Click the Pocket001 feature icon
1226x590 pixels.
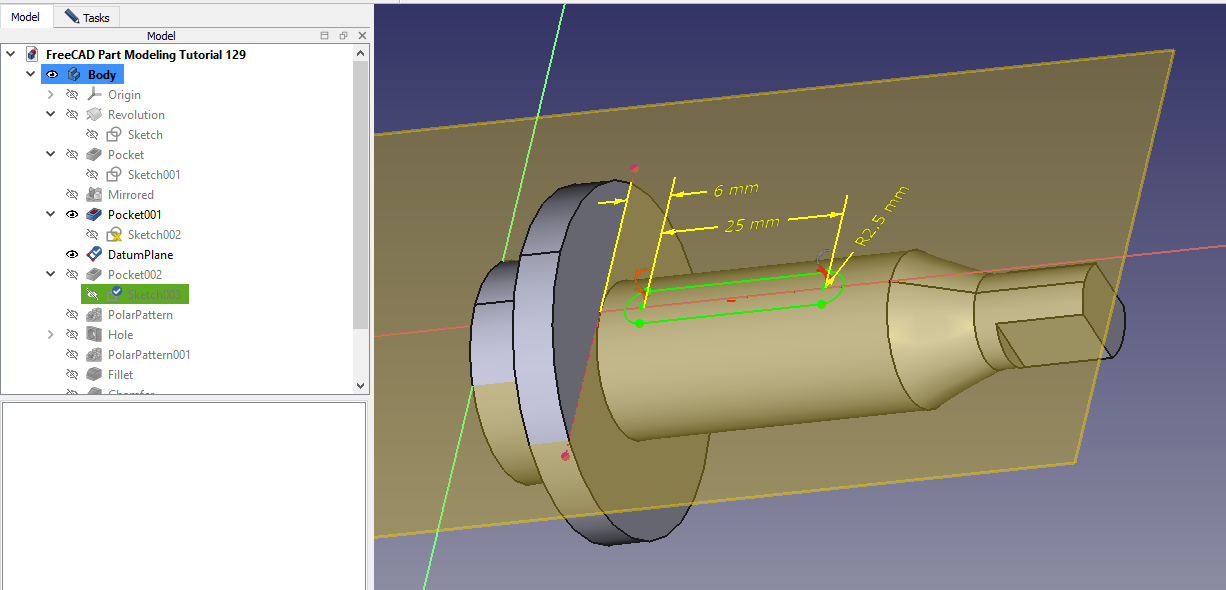point(94,215)
